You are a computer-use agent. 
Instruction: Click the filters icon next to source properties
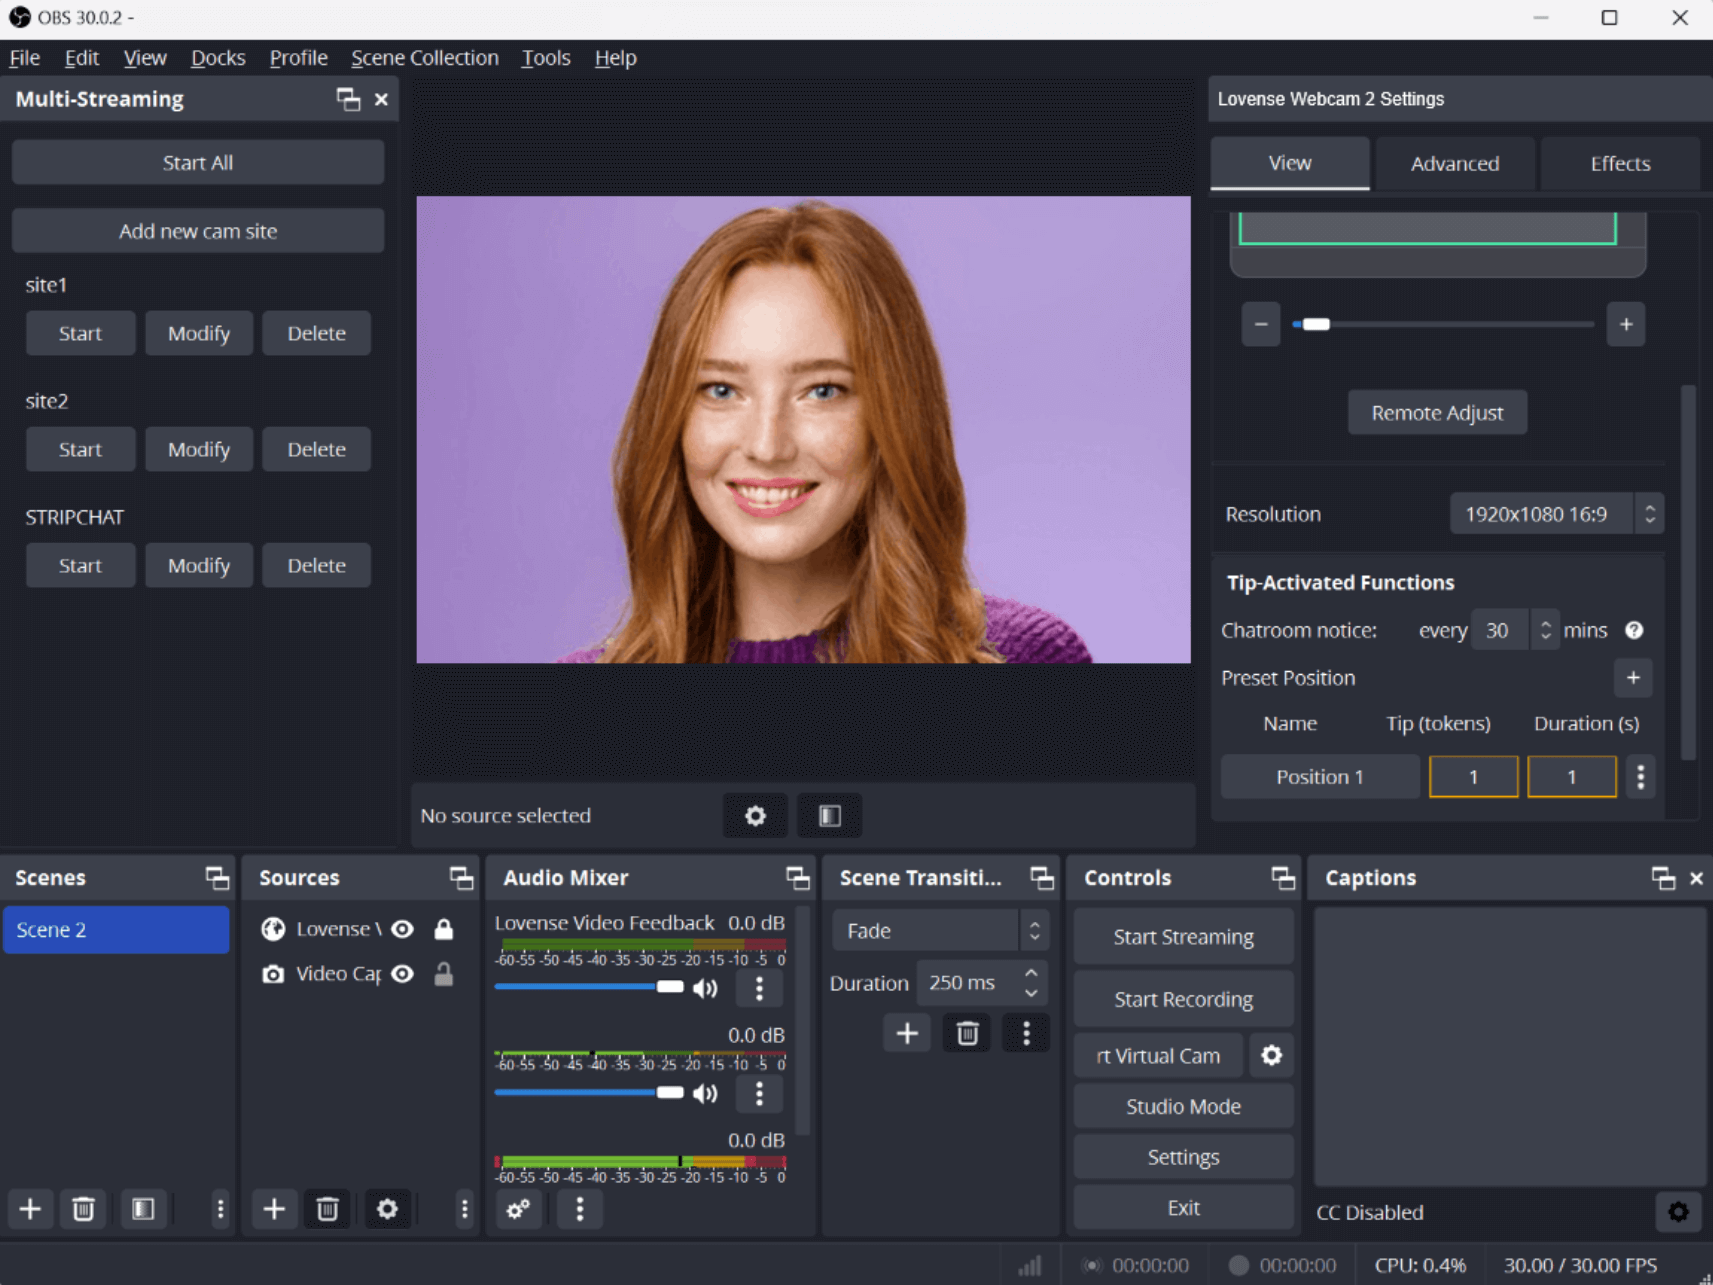point(829,816)
